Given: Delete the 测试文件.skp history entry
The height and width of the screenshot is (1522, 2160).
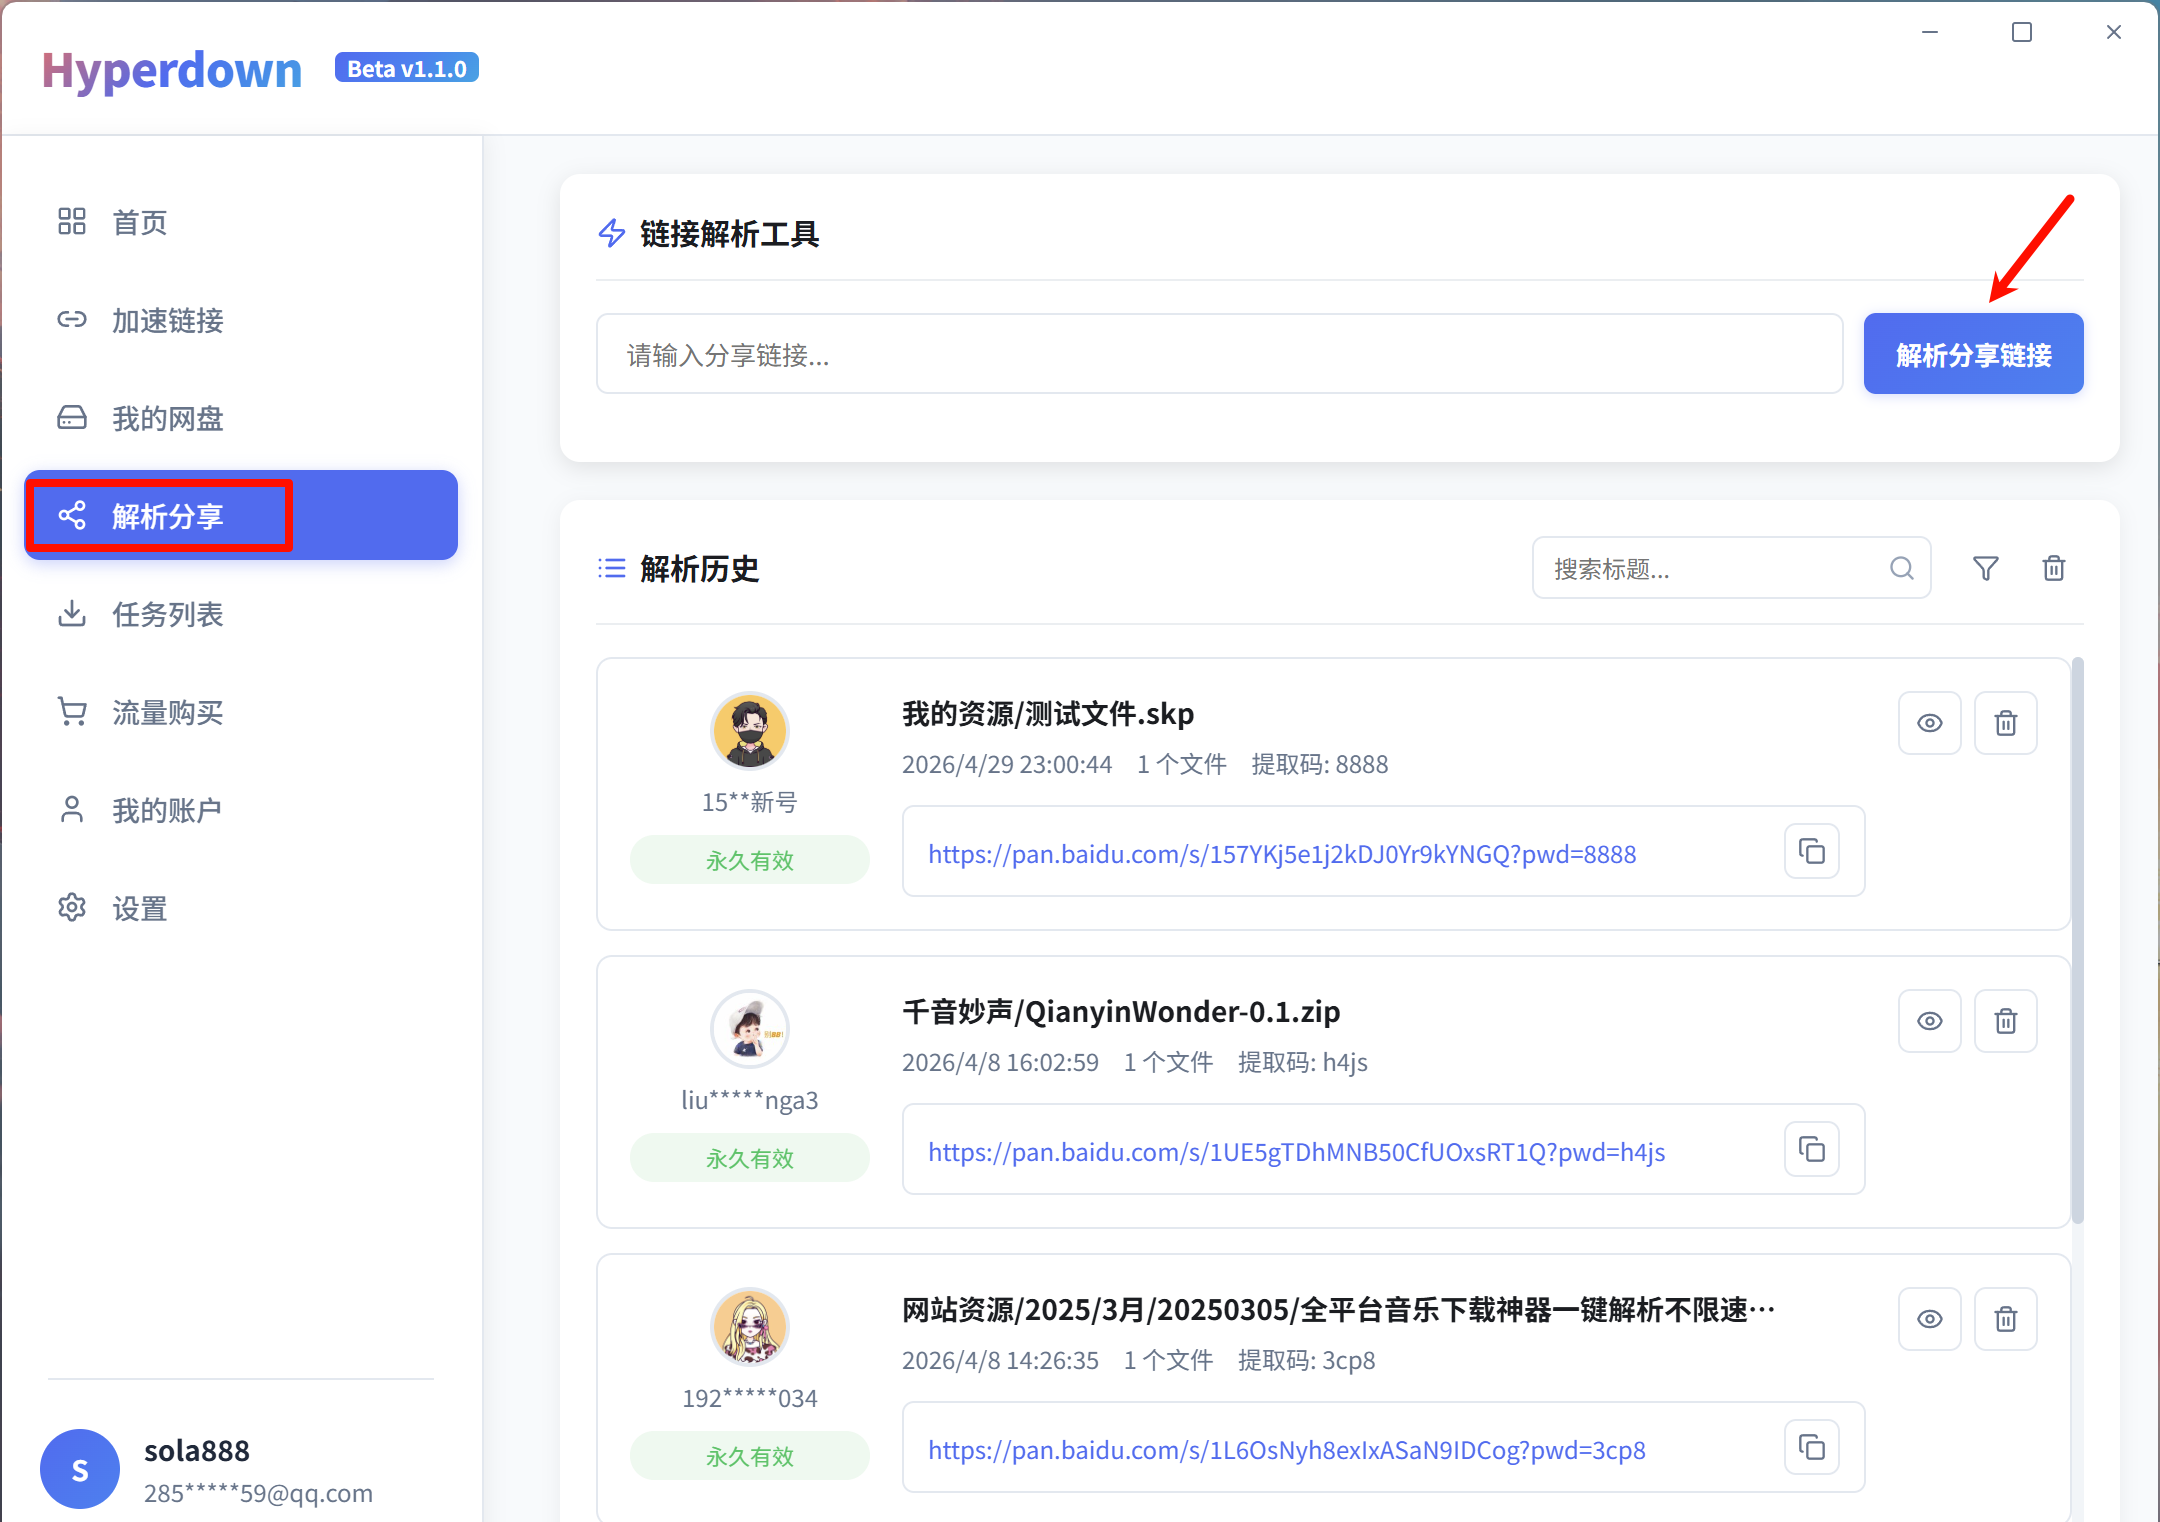Looking at the screenshot, I should (2006, 723).
